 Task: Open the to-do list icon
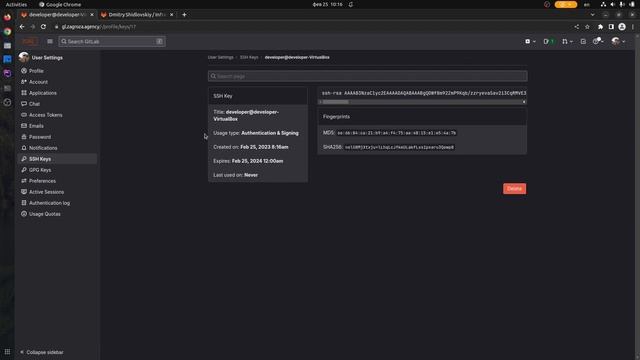tap(583, 41)
